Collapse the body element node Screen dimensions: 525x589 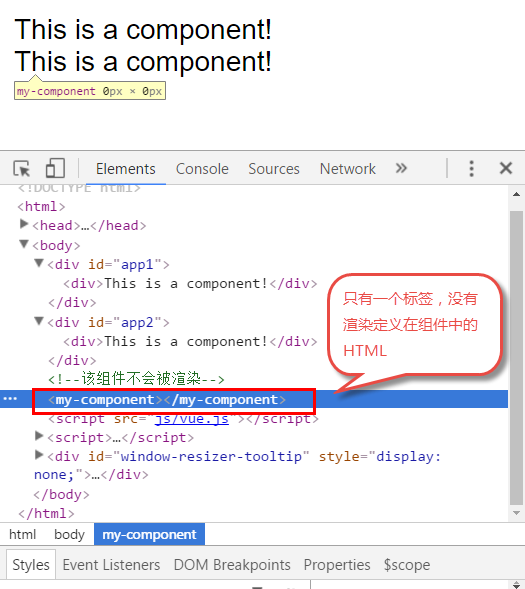tap(24, 244)
